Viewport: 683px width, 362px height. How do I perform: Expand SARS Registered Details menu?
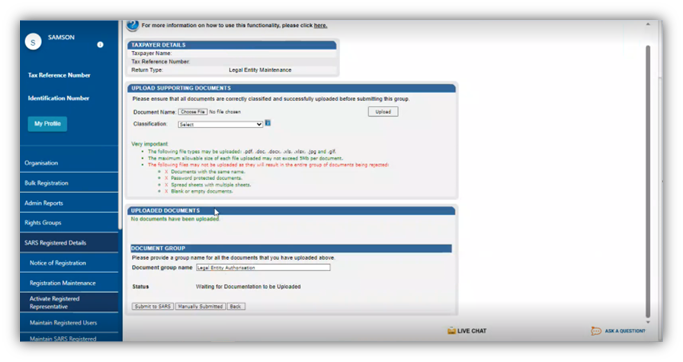pos(69,243)
